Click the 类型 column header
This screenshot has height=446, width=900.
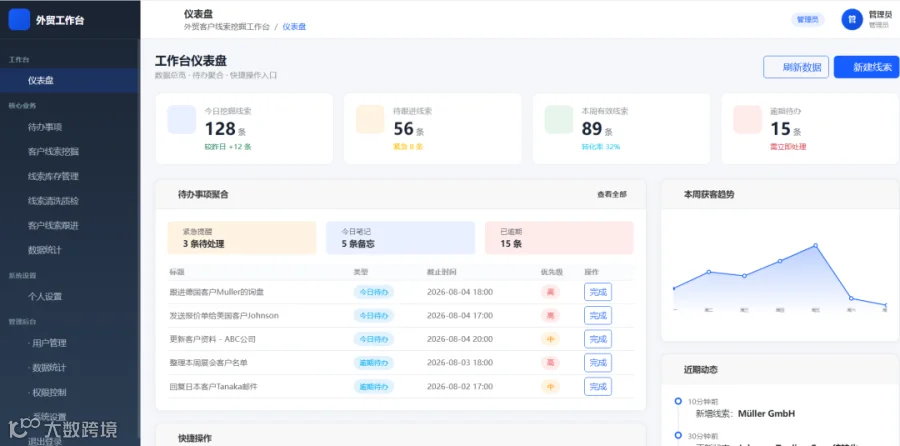[x=360, y=272]
